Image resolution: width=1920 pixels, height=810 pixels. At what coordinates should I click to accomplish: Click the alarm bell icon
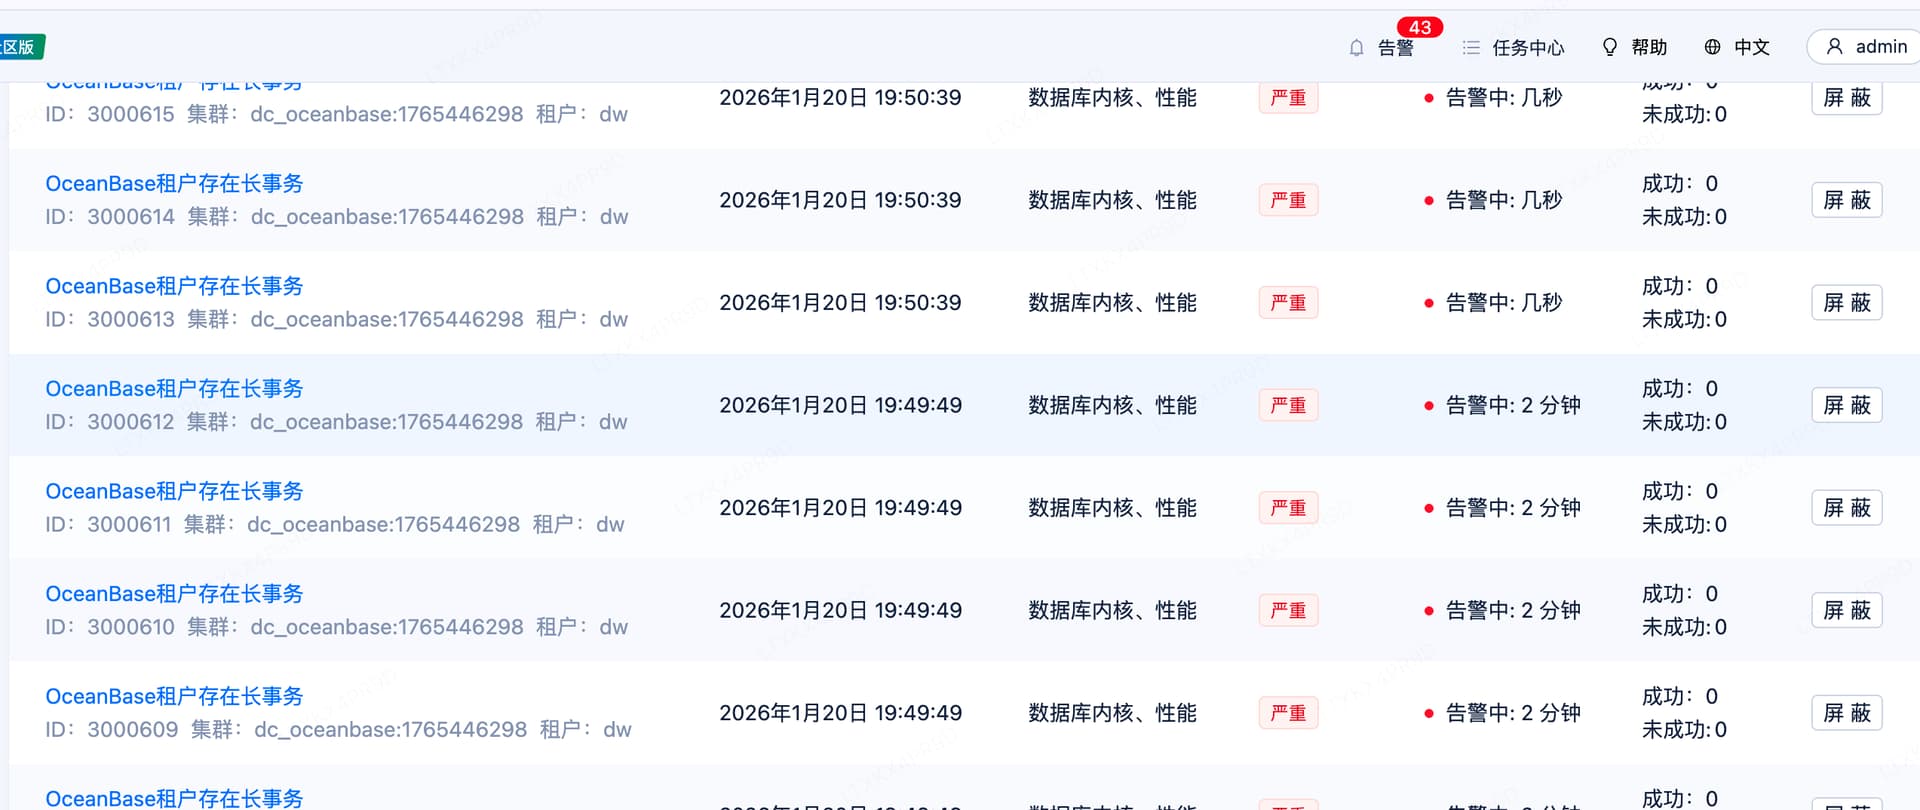point(1356,48)
